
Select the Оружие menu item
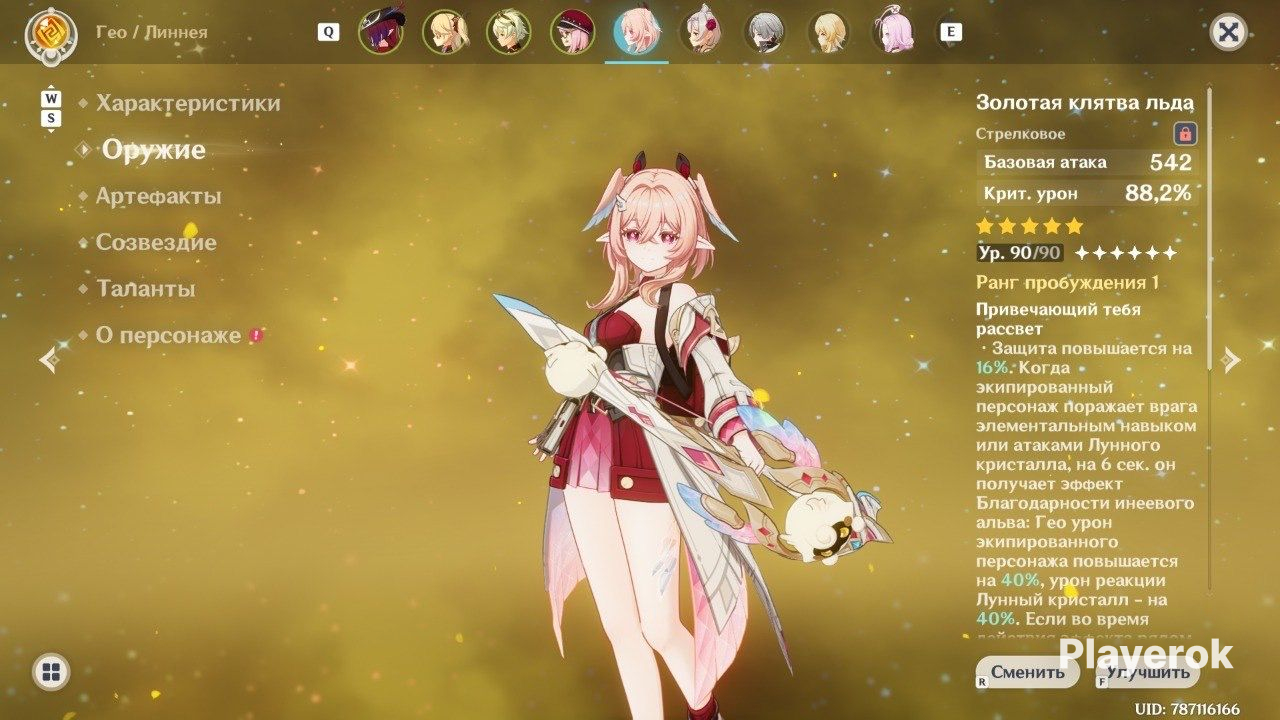click(154, 150)
